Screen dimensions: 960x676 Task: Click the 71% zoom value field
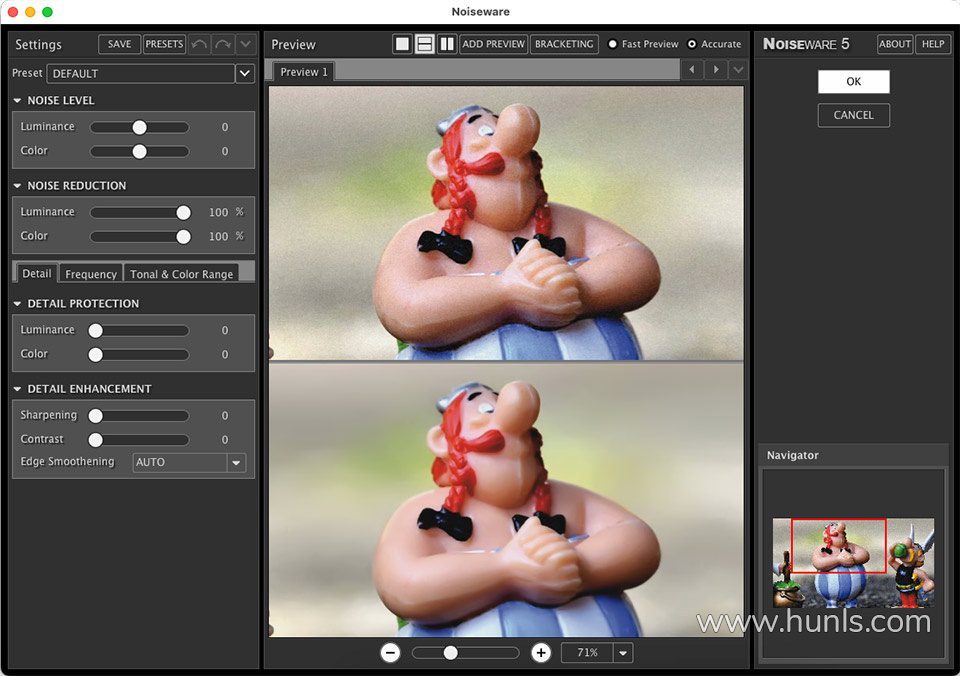[587, 653]
